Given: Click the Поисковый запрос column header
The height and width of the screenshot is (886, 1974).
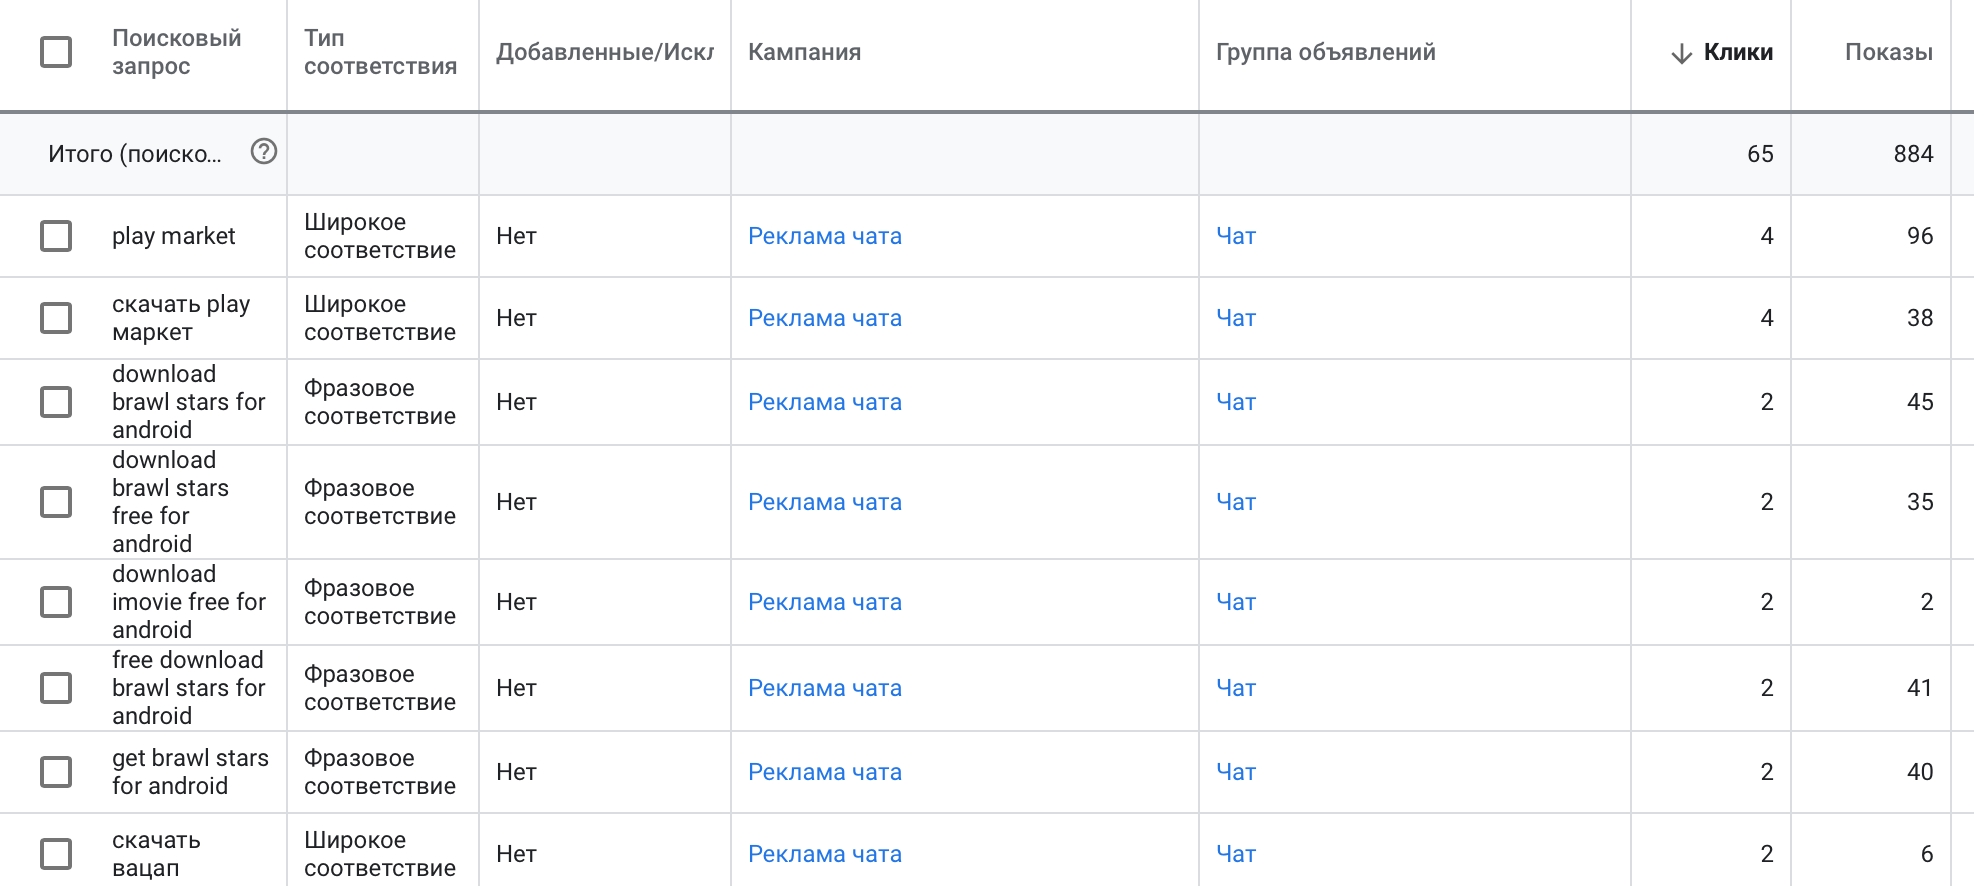Looking at the screenshot, I should pos(177,52).
